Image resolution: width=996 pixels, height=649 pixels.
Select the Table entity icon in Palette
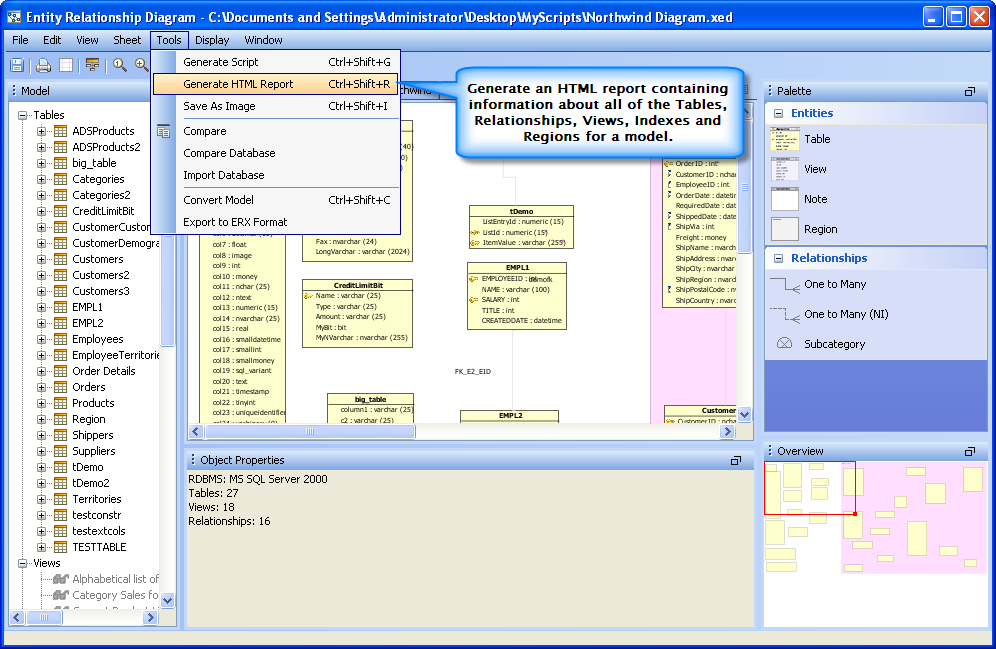click(x=784, y=139)
